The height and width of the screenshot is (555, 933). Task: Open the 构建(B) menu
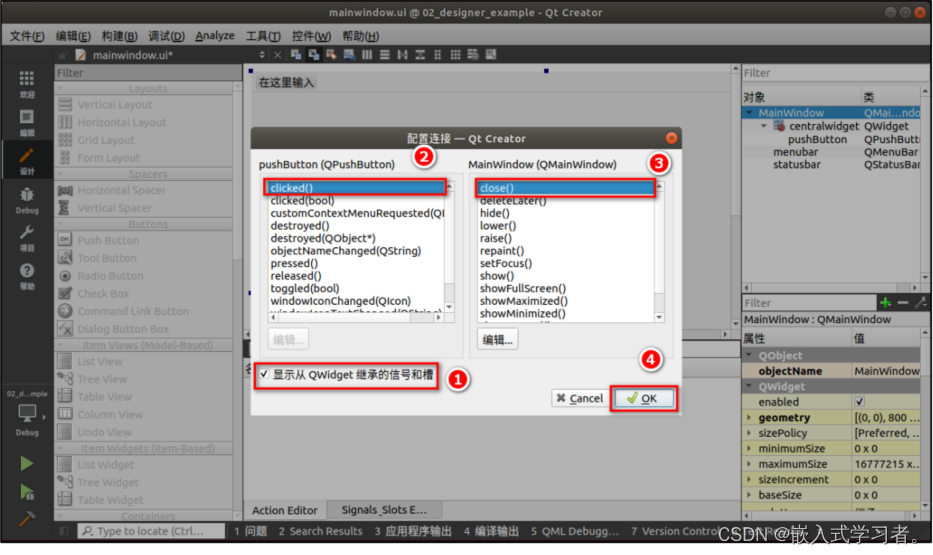coord(120,36)
